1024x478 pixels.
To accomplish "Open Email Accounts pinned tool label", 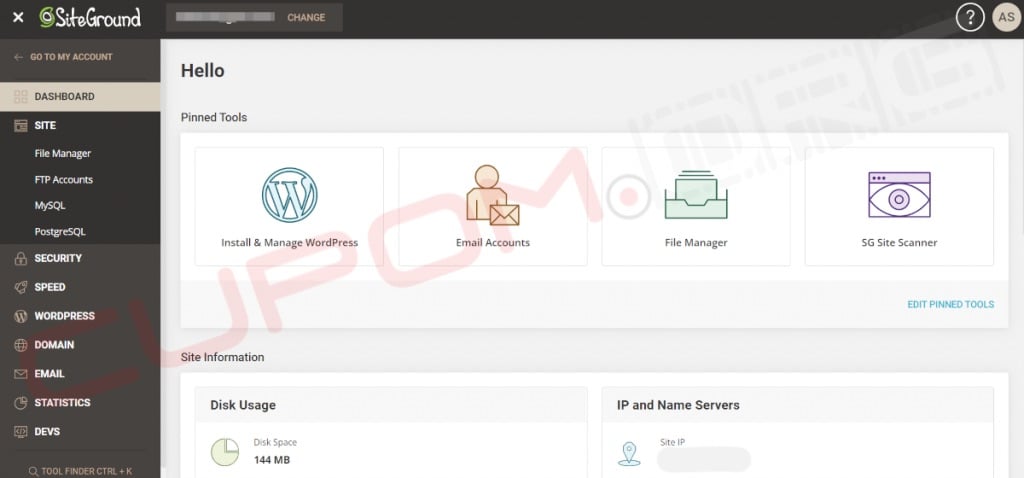I will point(492,242).
